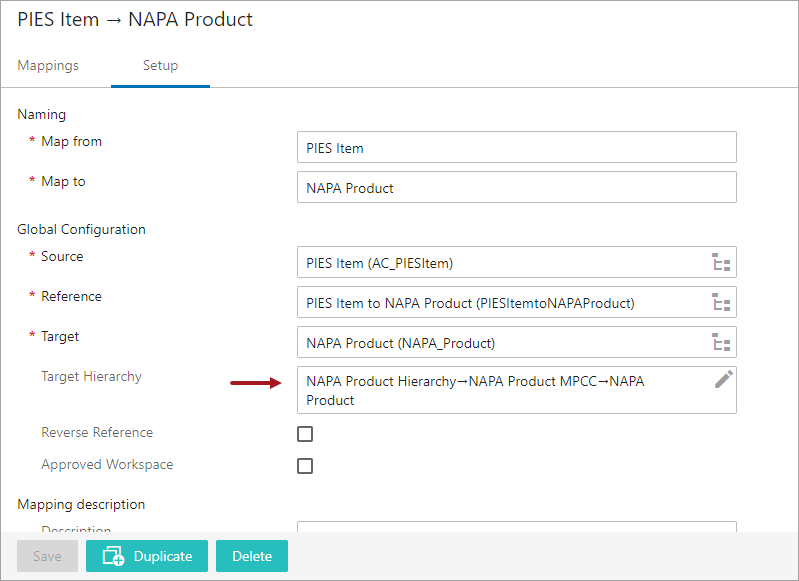Viewport: 799px width, 581px height.
Task: Check the Approved Workspace checkbox
Action: click(x=305, y=466)
